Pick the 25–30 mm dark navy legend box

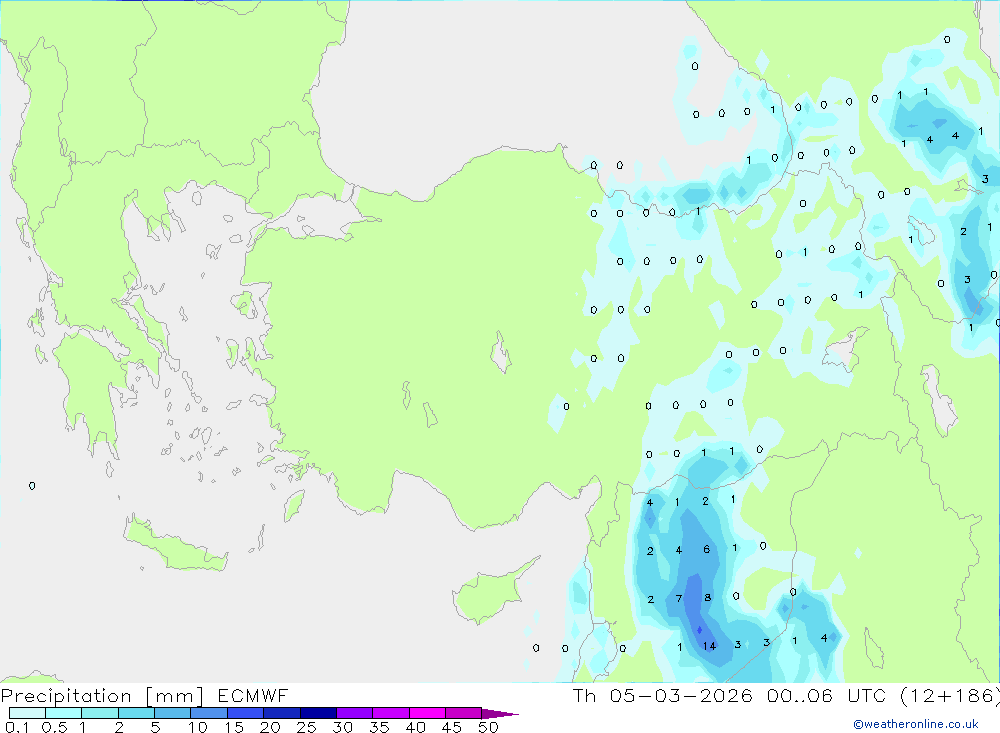[318, 713]
